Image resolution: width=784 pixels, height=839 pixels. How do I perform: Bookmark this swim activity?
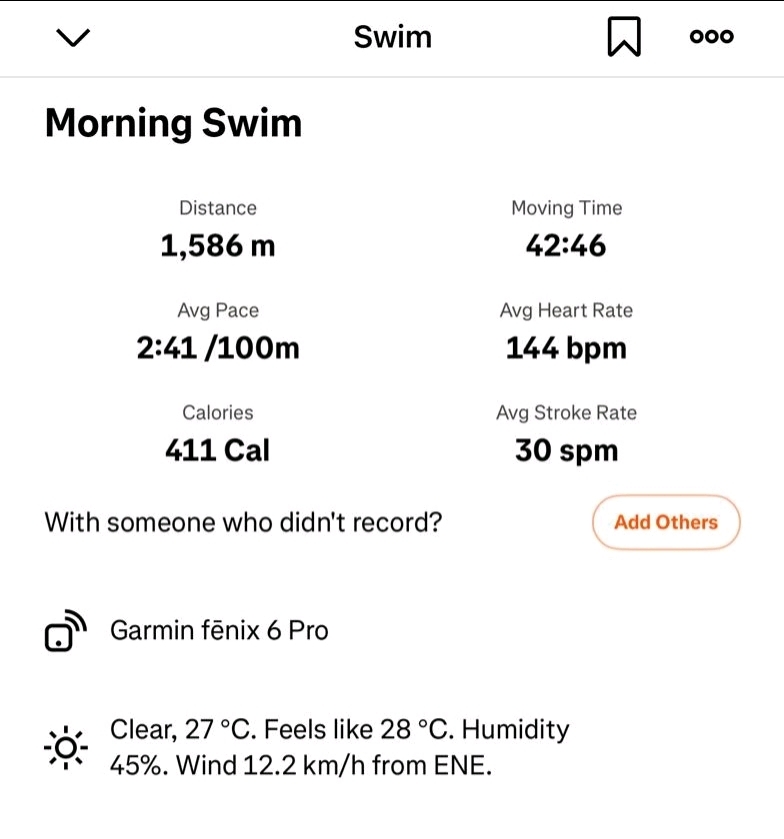tap(623, 38)
